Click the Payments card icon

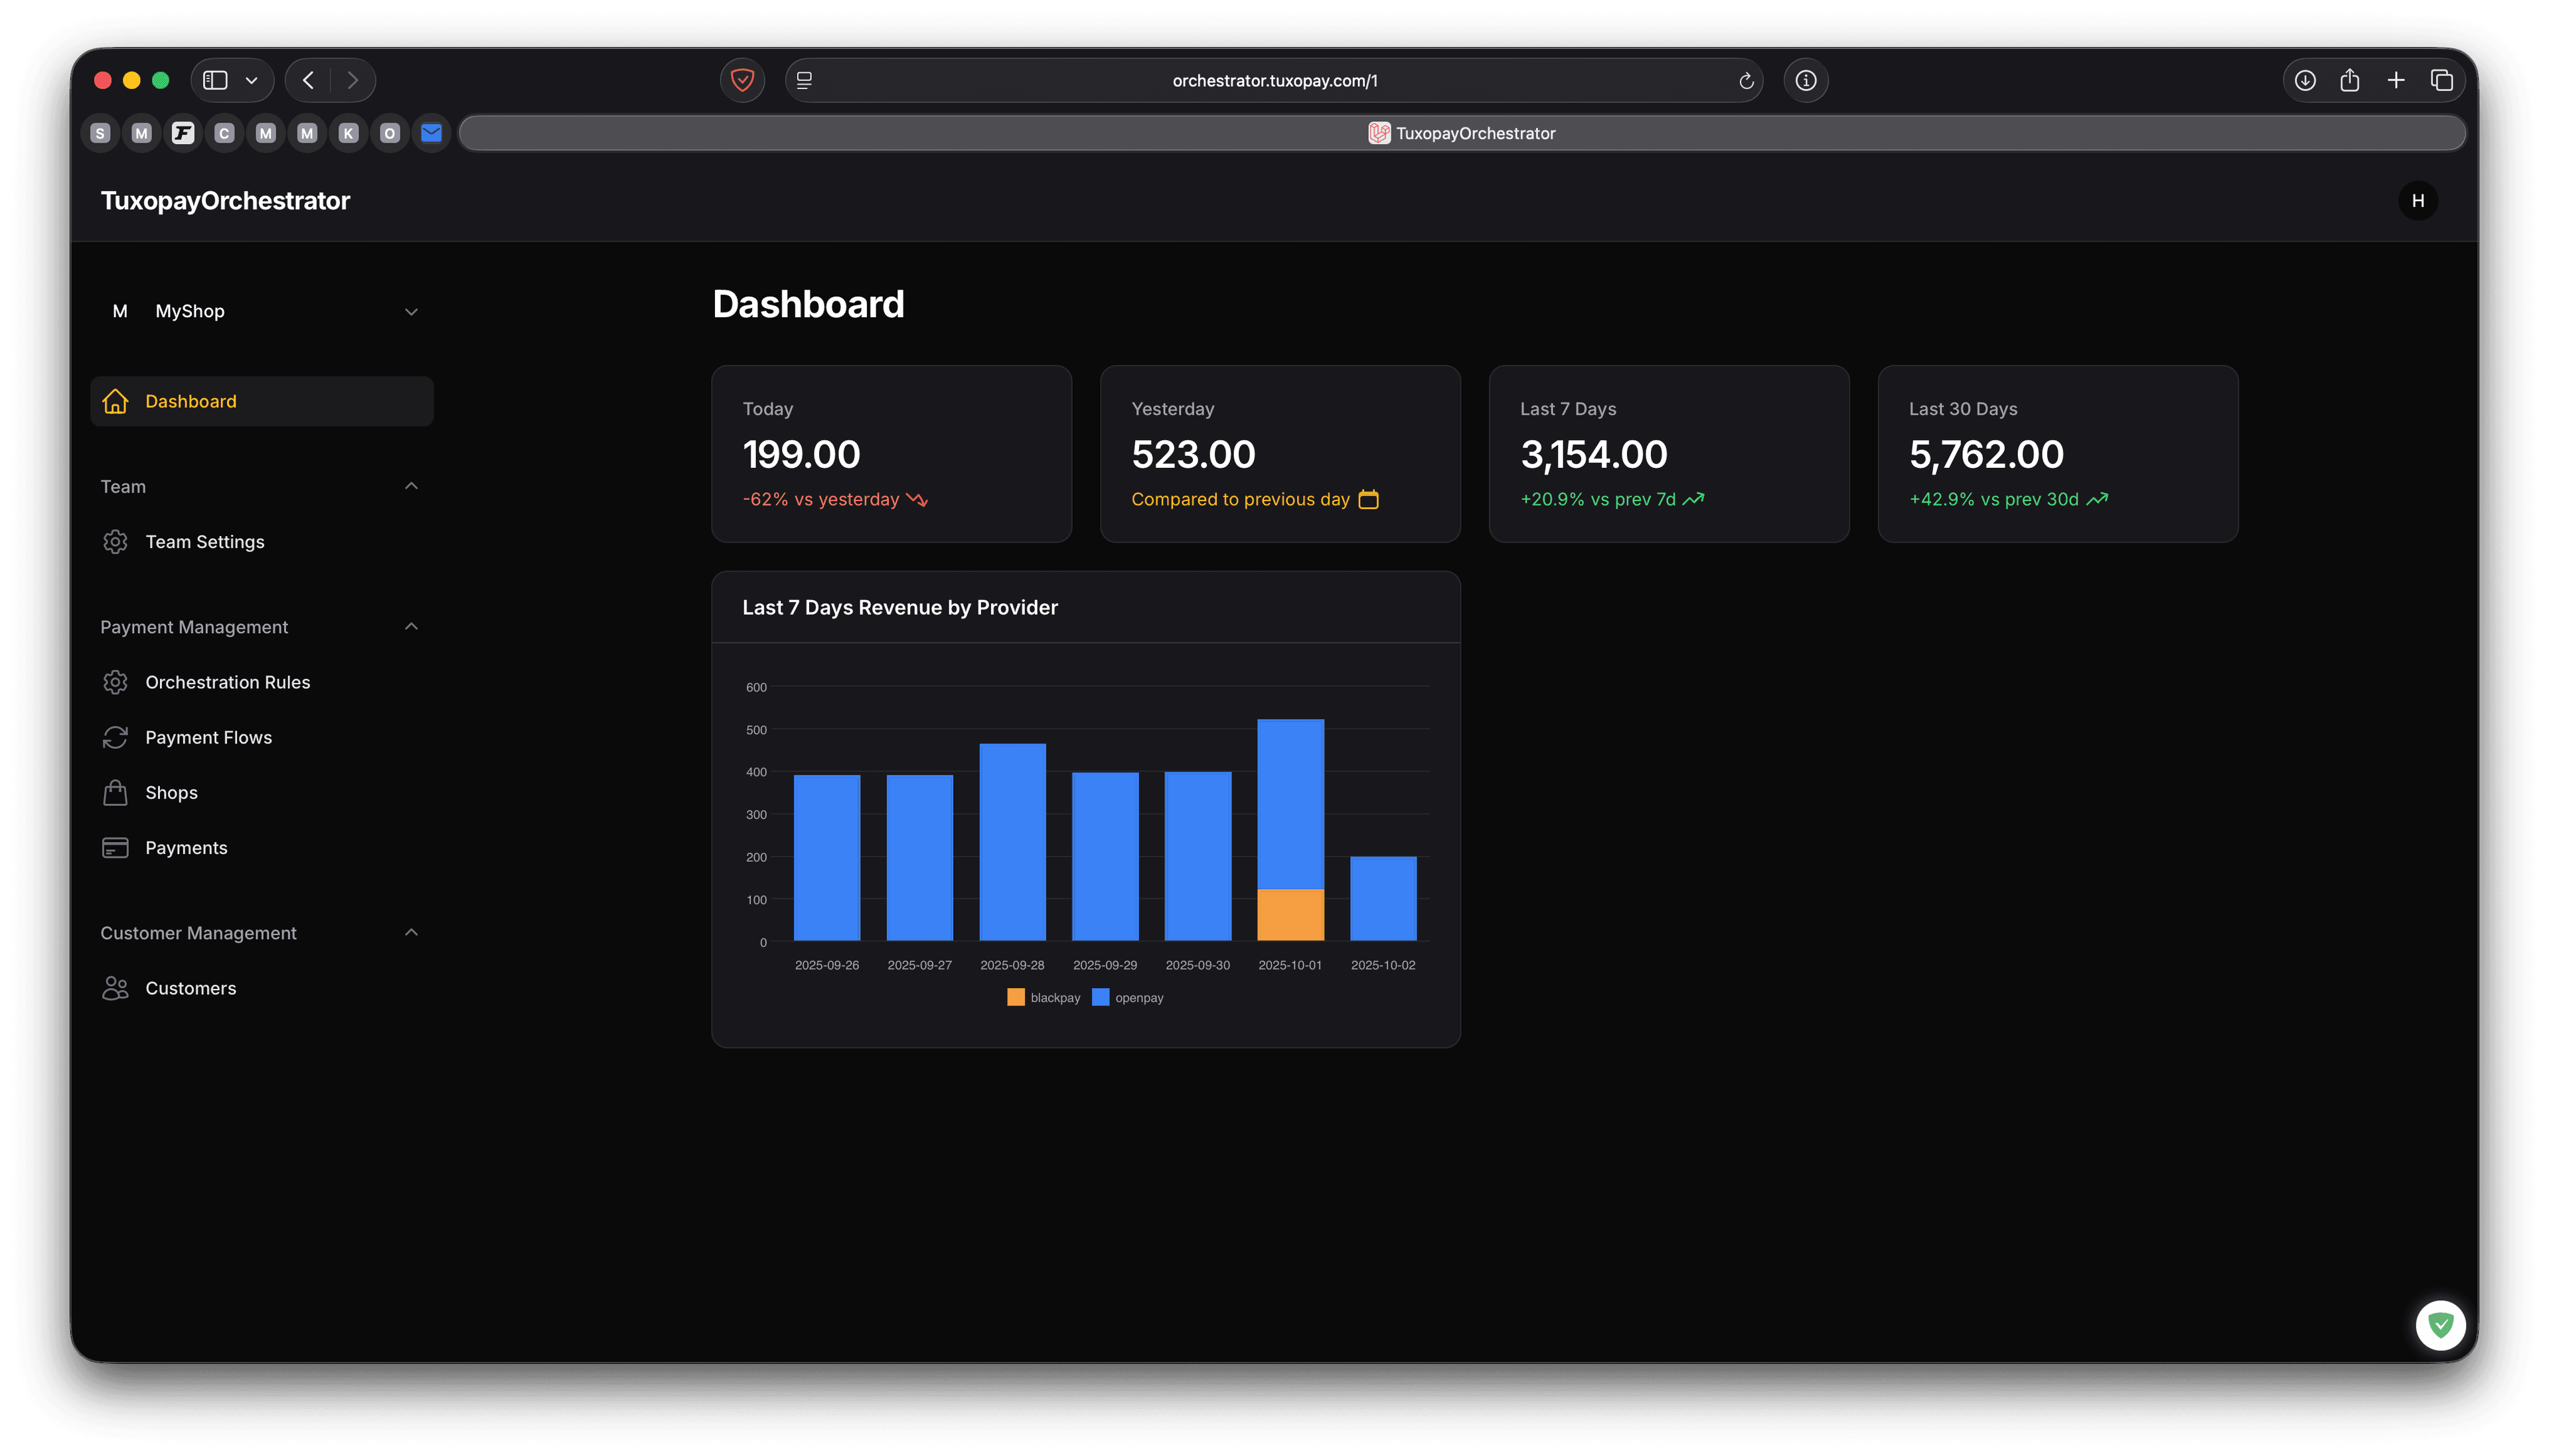[115, 848]
